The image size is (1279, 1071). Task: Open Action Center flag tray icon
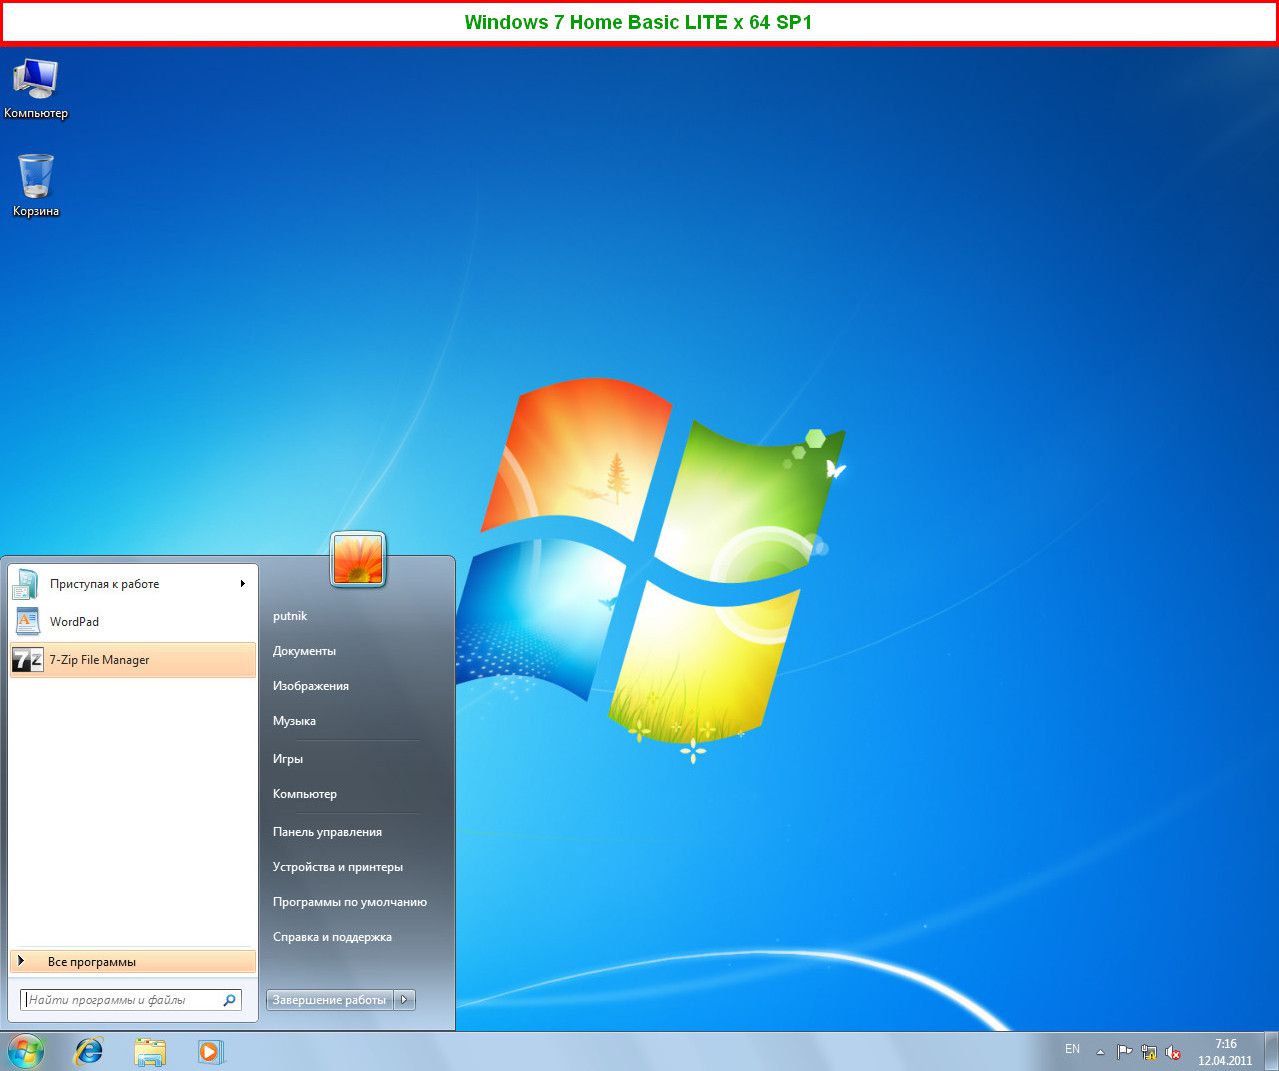pos(1124,1052)
